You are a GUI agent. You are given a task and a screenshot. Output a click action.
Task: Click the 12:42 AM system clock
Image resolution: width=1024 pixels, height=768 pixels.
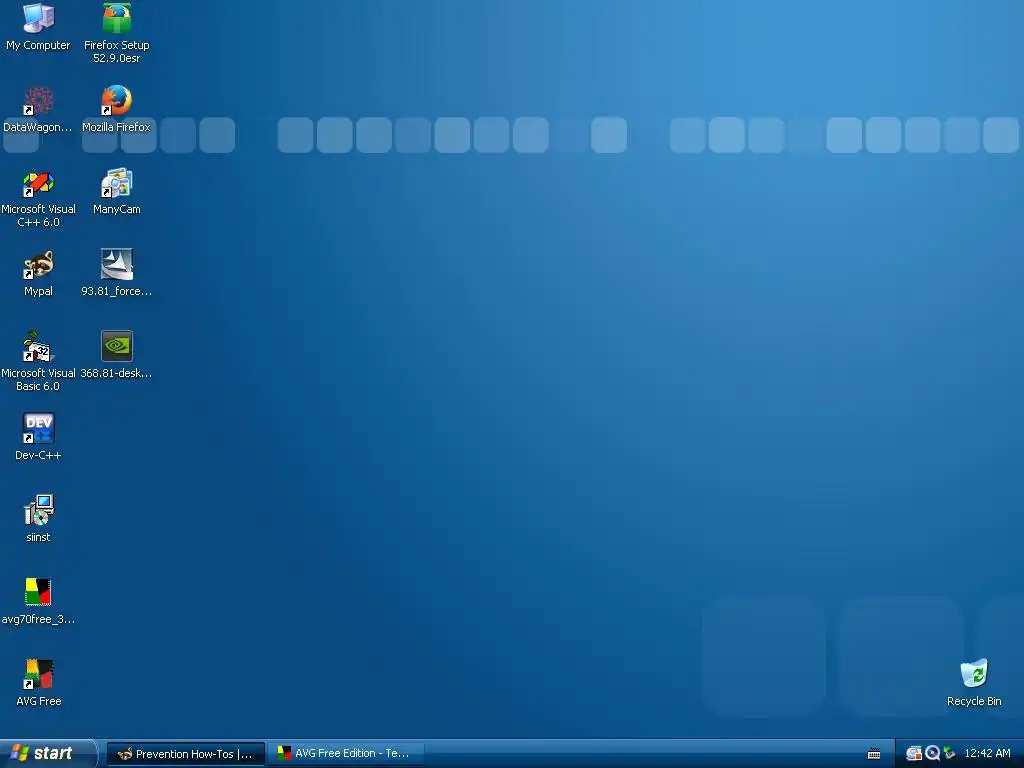click(x=987, y=754)
